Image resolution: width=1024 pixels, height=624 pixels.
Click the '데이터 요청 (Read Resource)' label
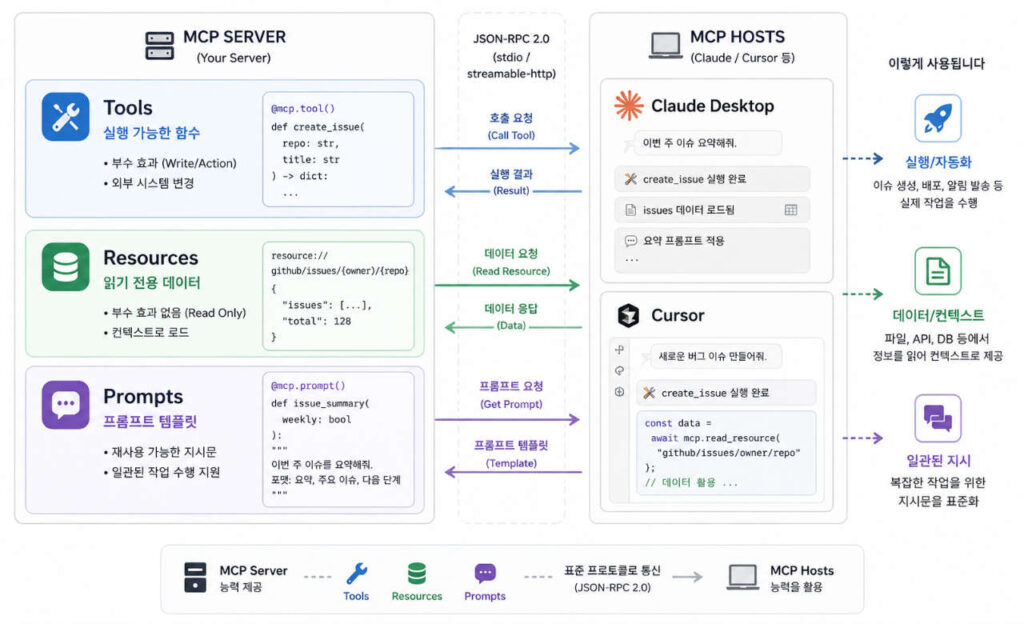[x=511, y=262]
